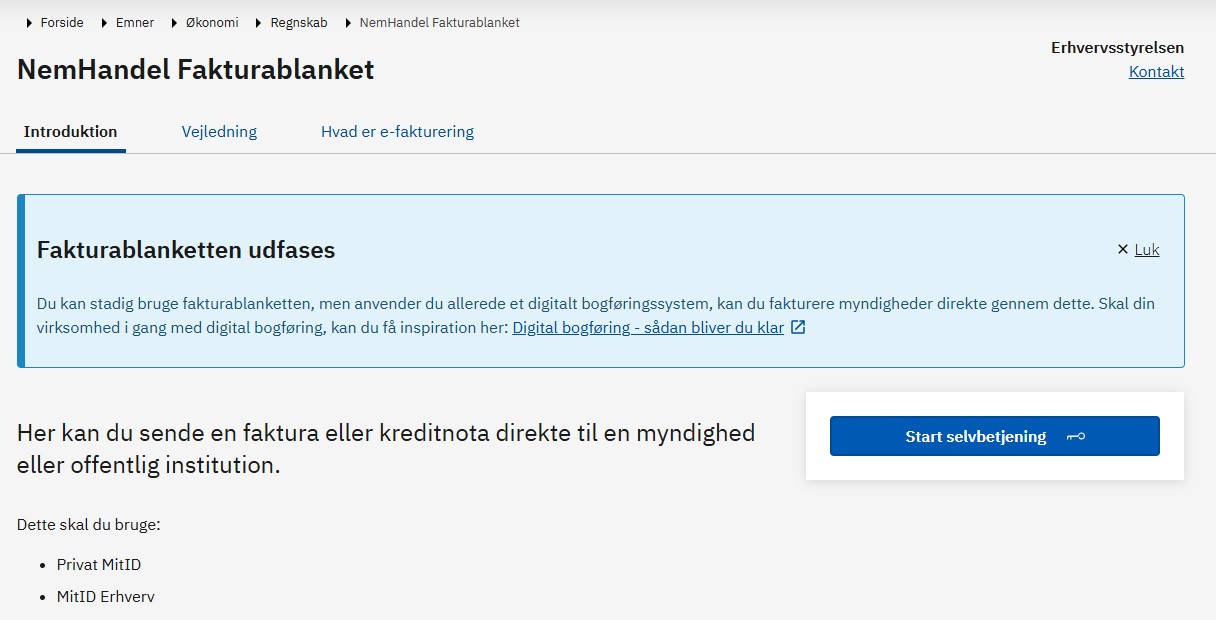
Task: Click MitID Erhverv list item
Action: point(106,597)
